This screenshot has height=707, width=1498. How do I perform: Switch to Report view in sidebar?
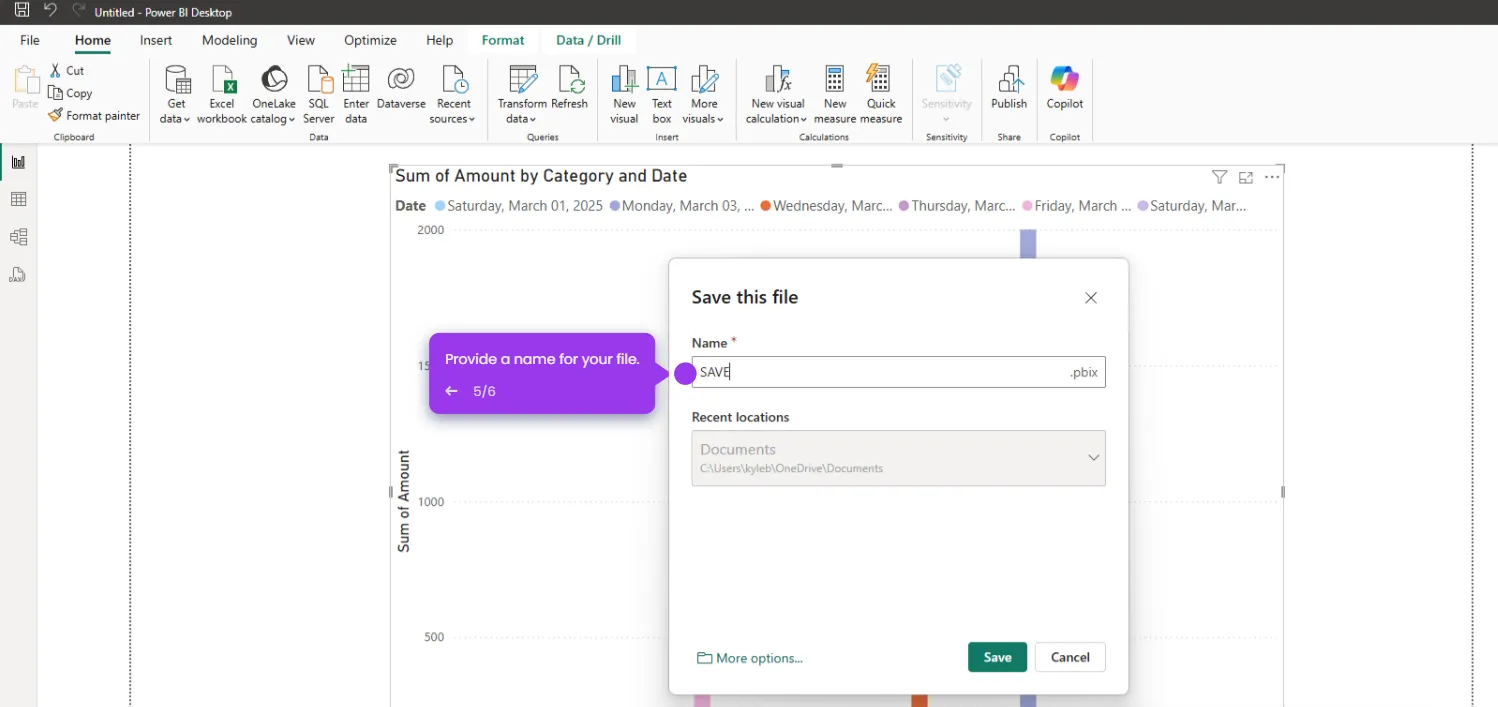(x=18, y=162)
